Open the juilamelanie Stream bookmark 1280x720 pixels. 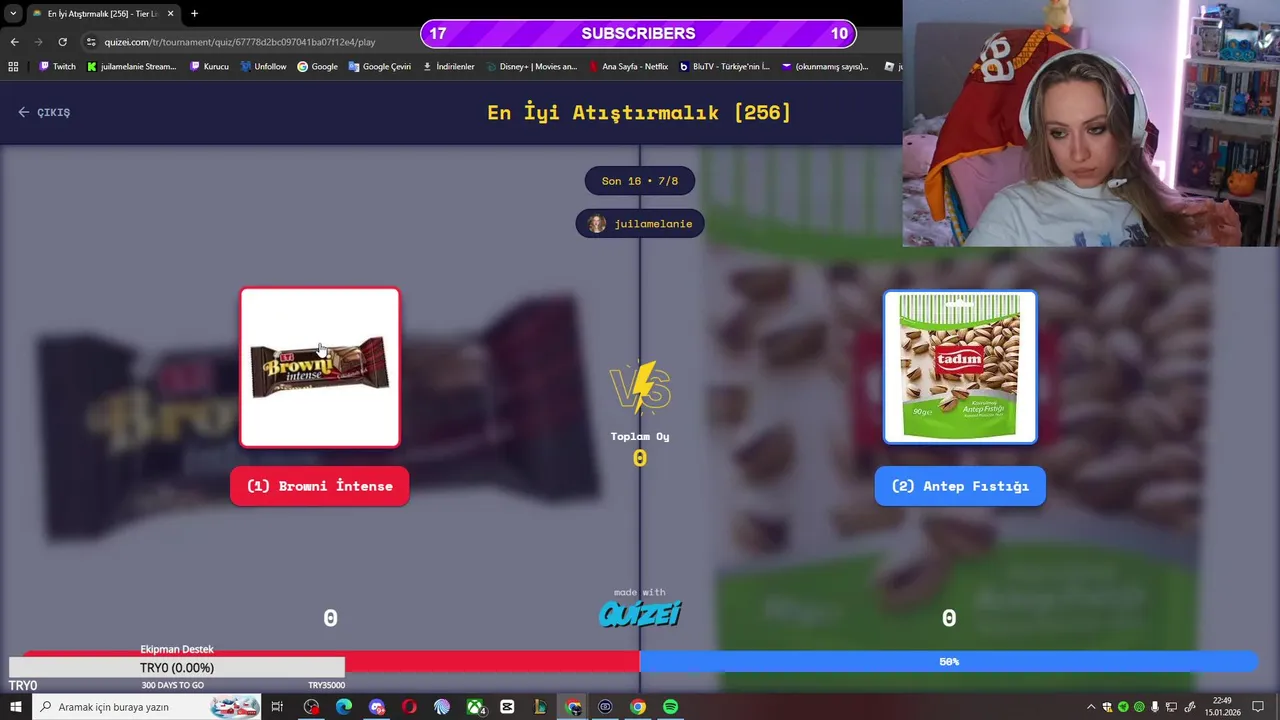tap(131, 67)
